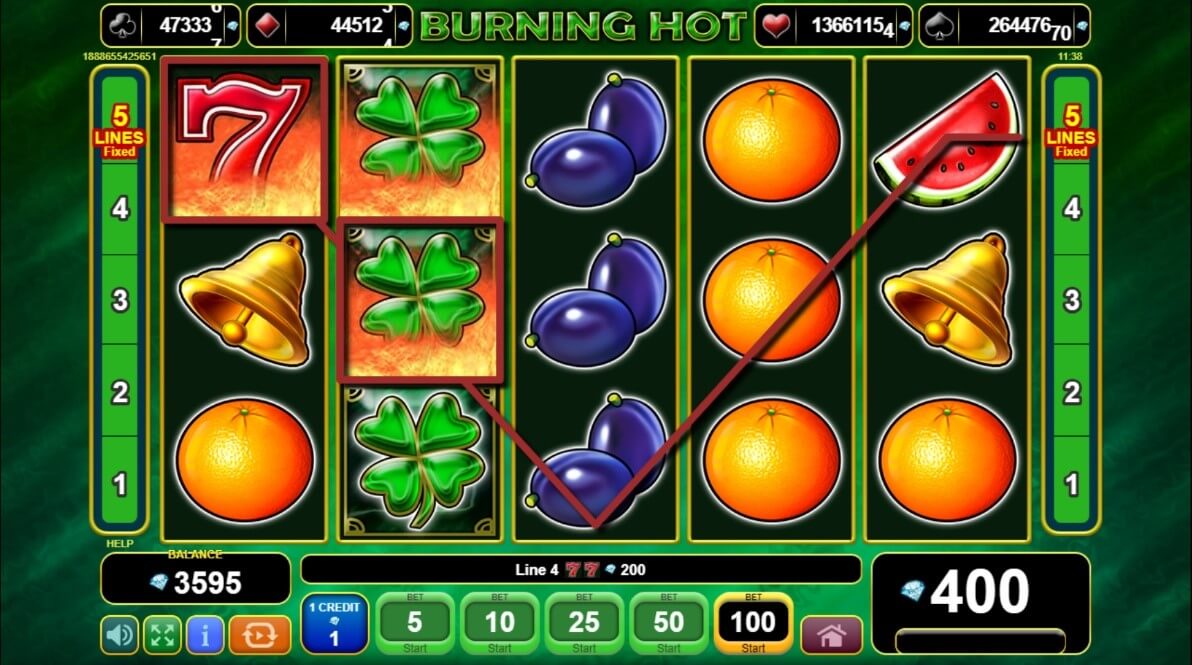Spin with the highlighted bet 100 button

(x=753, y=624)
